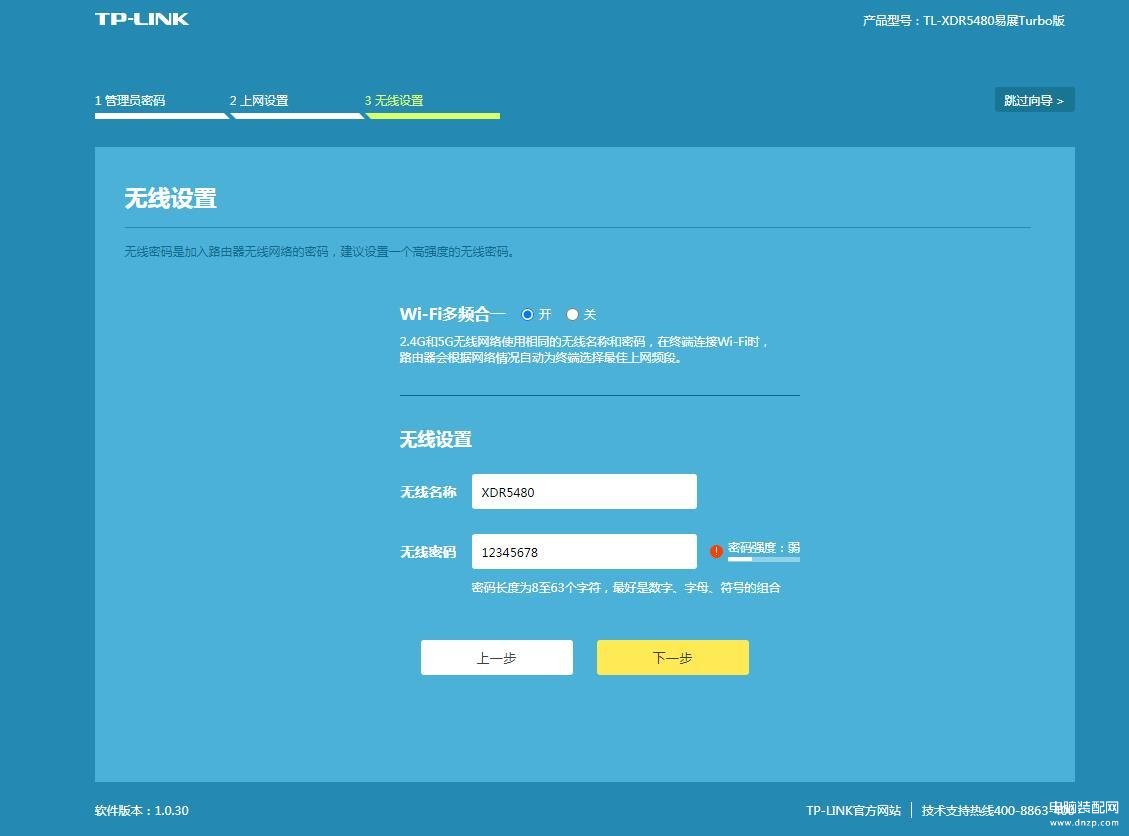Go to step 1 管理员密码
Screen dimensions: 1129x836
click(130, 101)
